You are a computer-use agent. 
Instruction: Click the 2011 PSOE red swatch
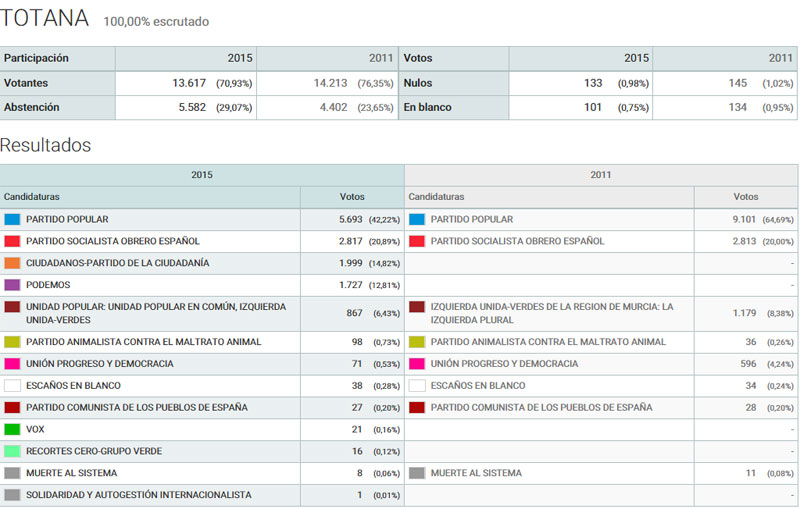pyautogui.click(x=417, y=241)
